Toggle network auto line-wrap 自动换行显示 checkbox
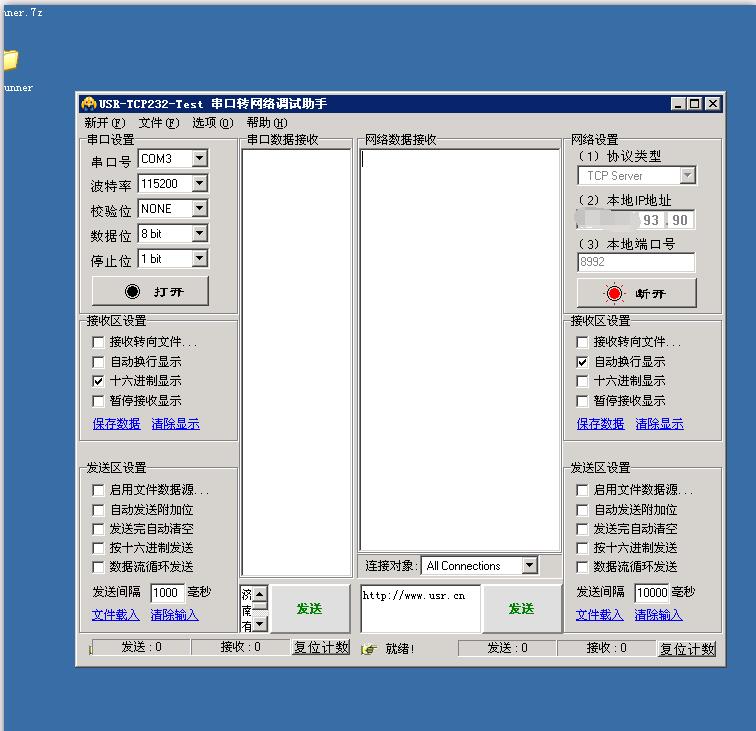The width and height of the screenshot is (756, 731). 582,362
